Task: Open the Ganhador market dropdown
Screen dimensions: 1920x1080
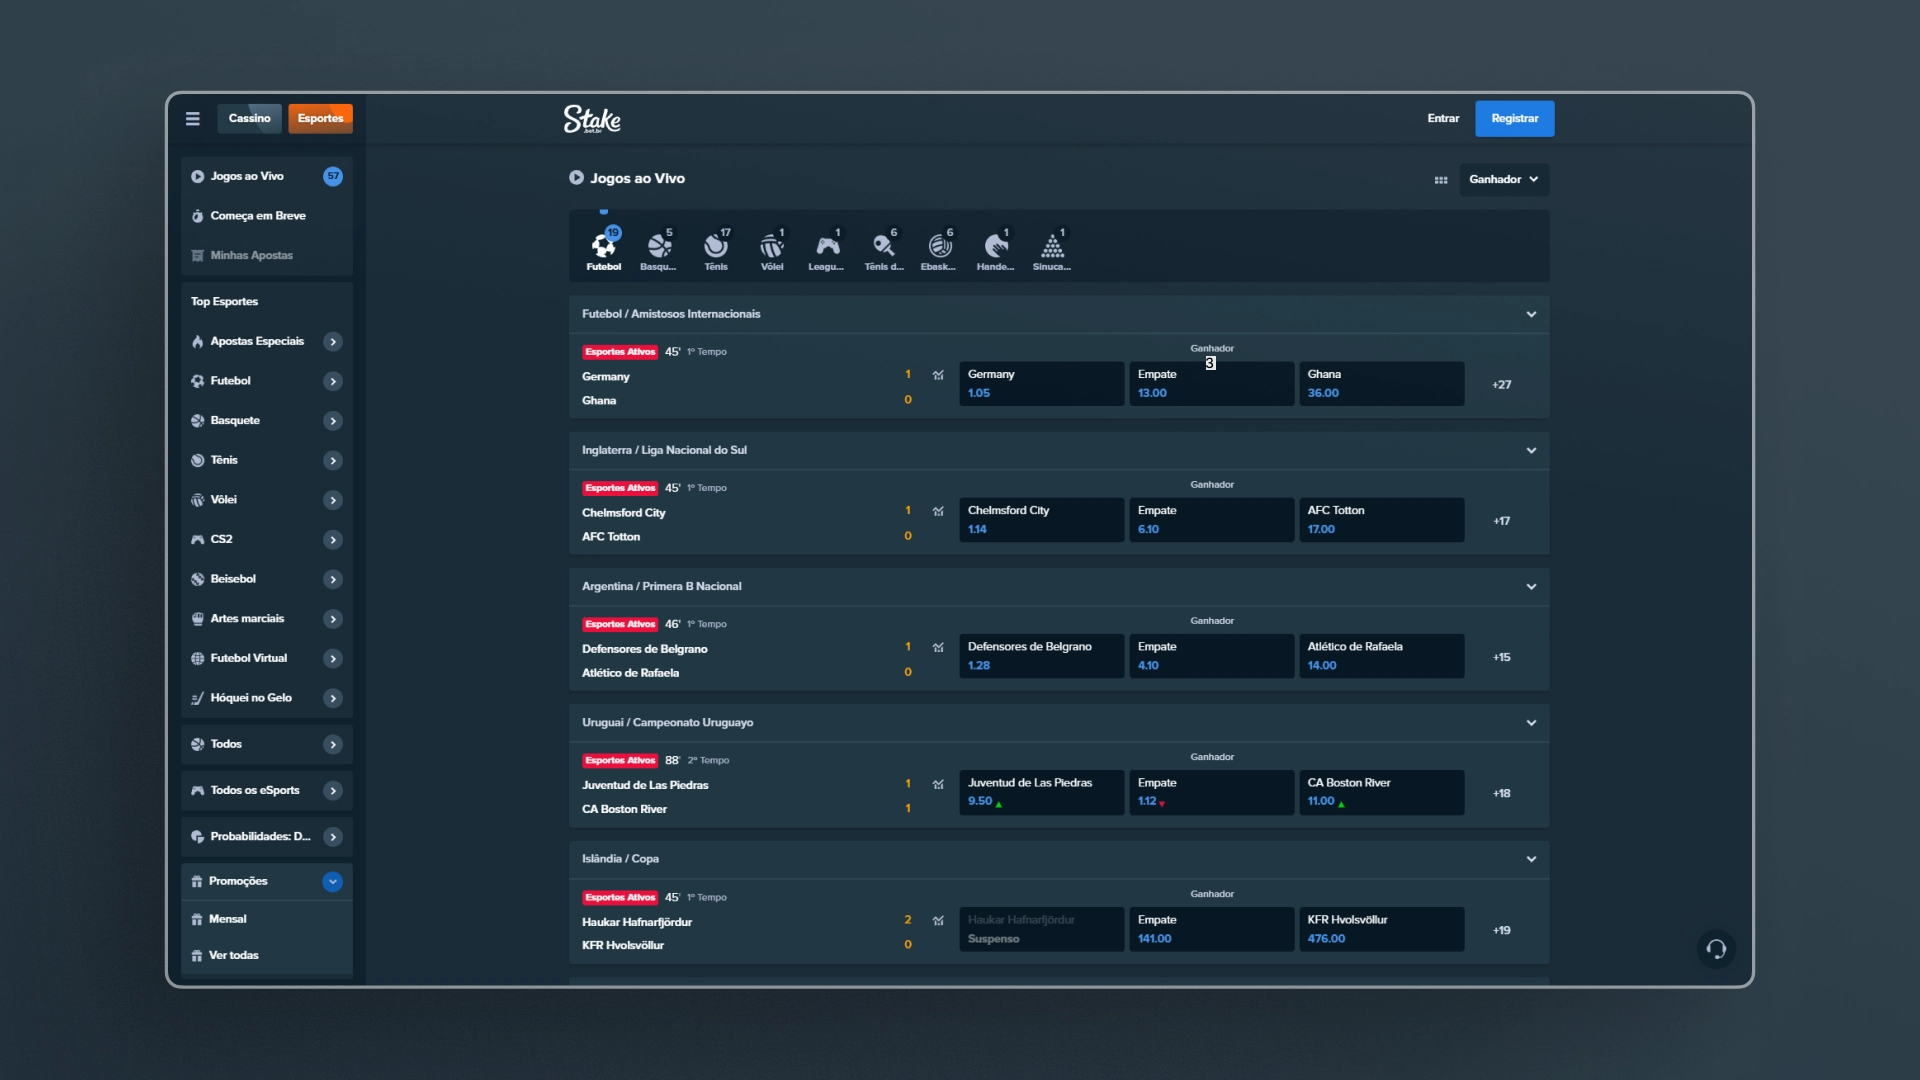Action: pyautogui.click(x=1504, y=180)
